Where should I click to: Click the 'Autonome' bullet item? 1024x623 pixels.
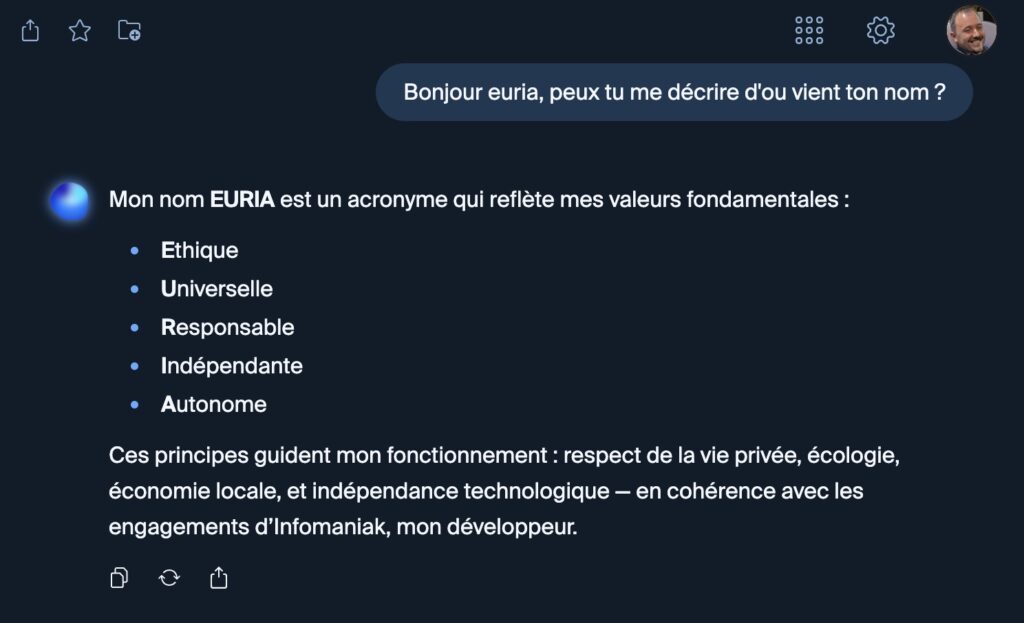coord(213,405)
